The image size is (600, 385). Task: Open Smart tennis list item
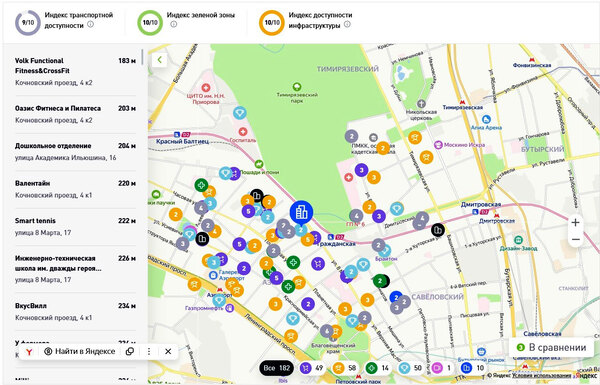pos(75,227)
